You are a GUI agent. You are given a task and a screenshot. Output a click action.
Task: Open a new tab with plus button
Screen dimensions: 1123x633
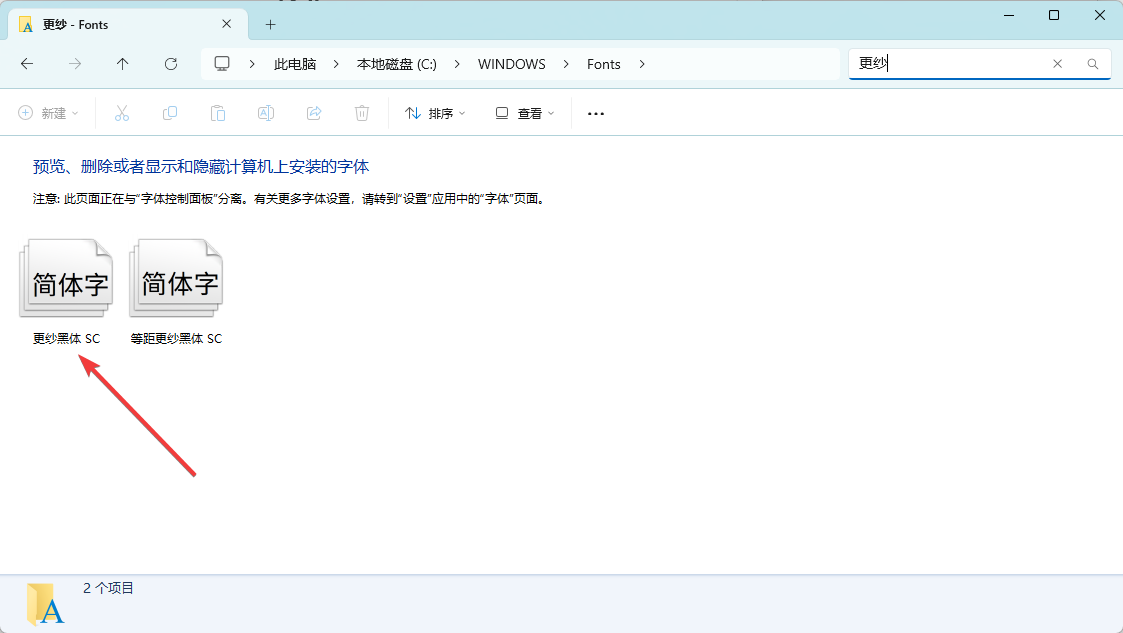(x=270, y=25)
